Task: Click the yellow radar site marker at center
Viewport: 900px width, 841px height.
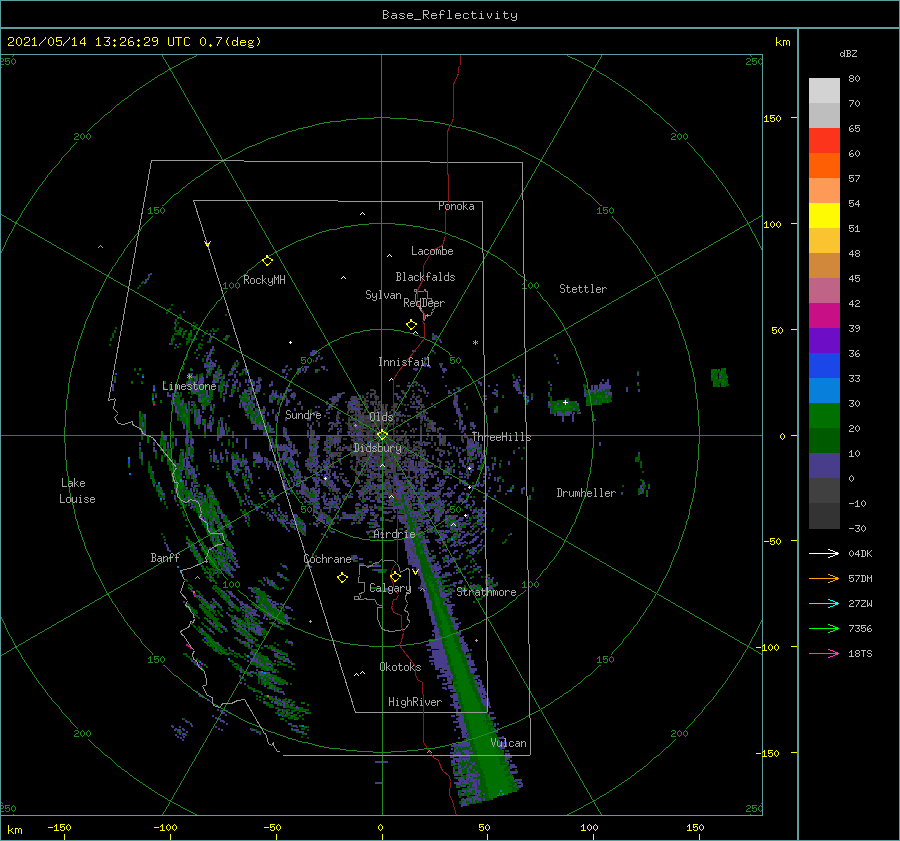Action: (x=382, y=435)
